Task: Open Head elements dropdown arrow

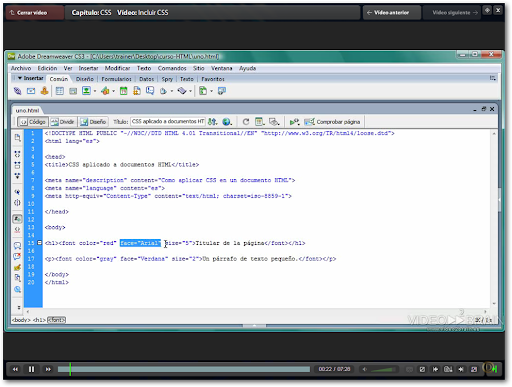Action: coord(172,91)
